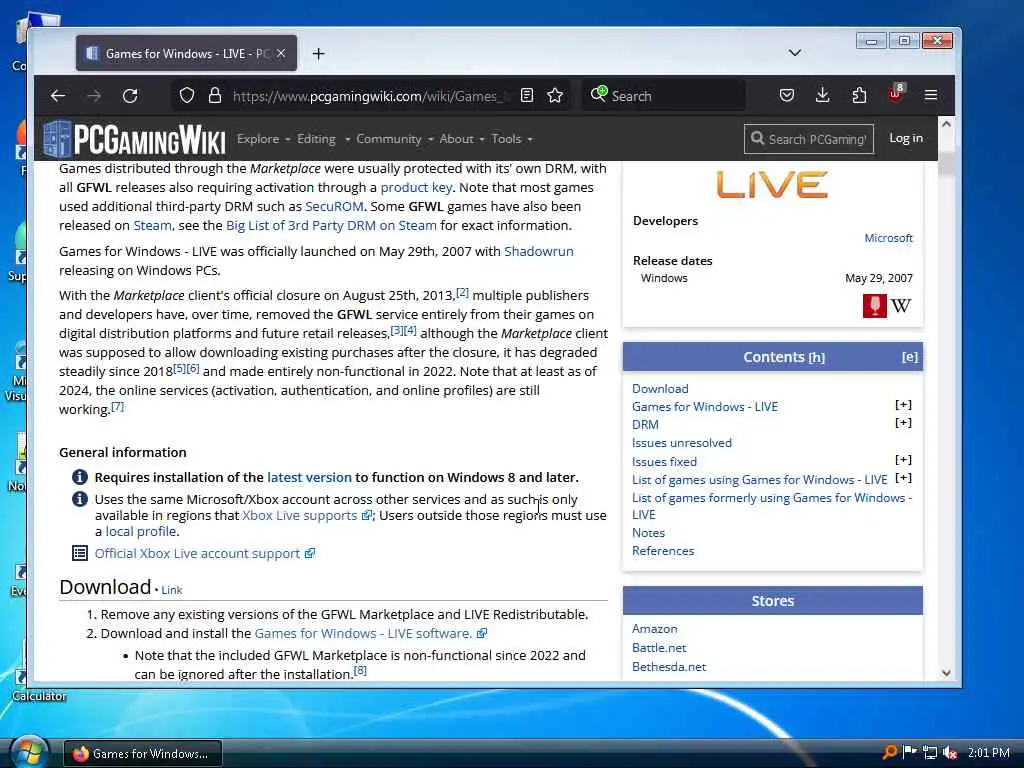
Task: Open the extensions puzzle icon
Action: pyautogui.click(x=859, y=95)
